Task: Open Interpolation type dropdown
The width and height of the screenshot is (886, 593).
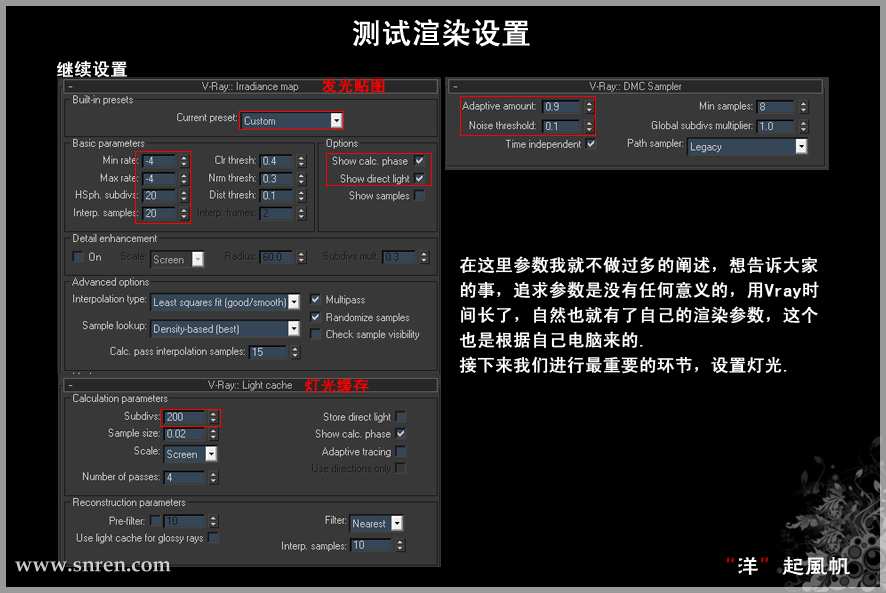Action: [225, 302]
